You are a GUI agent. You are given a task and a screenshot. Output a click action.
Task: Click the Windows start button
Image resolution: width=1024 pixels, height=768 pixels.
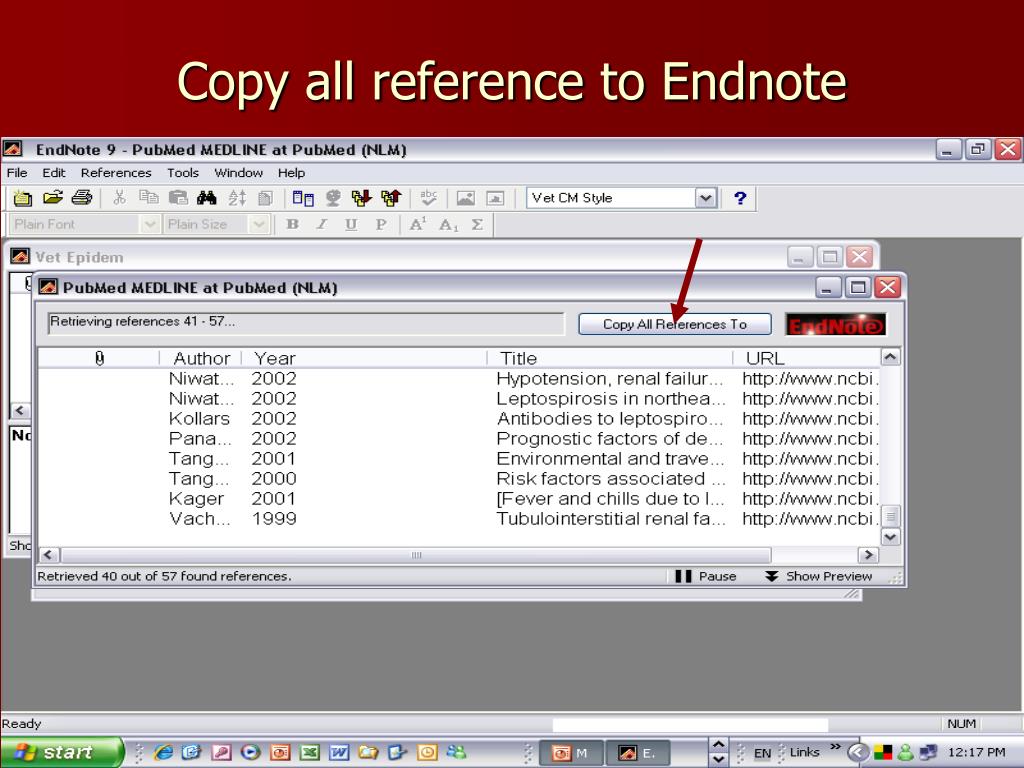click(61, 752)
